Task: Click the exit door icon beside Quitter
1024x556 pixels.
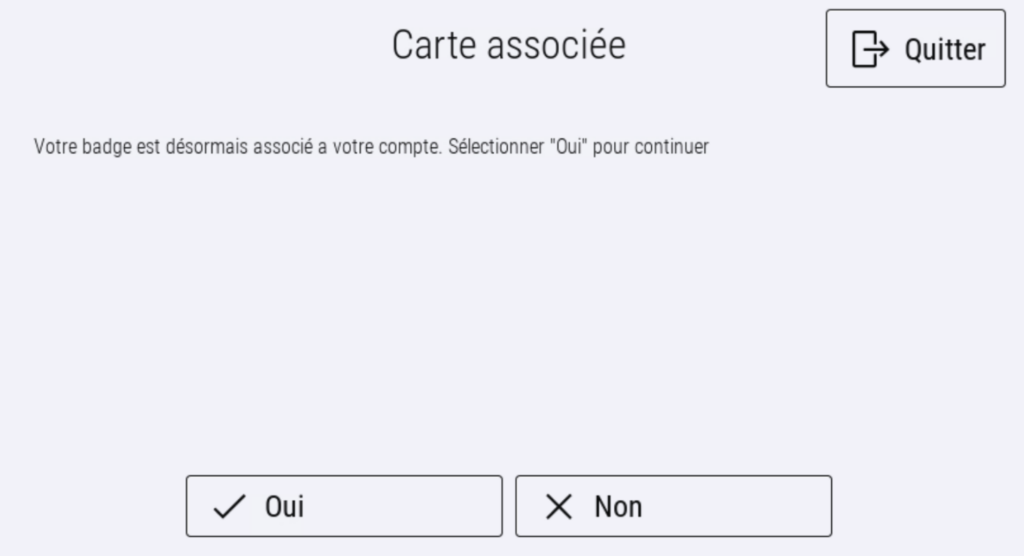Action: 870,49
